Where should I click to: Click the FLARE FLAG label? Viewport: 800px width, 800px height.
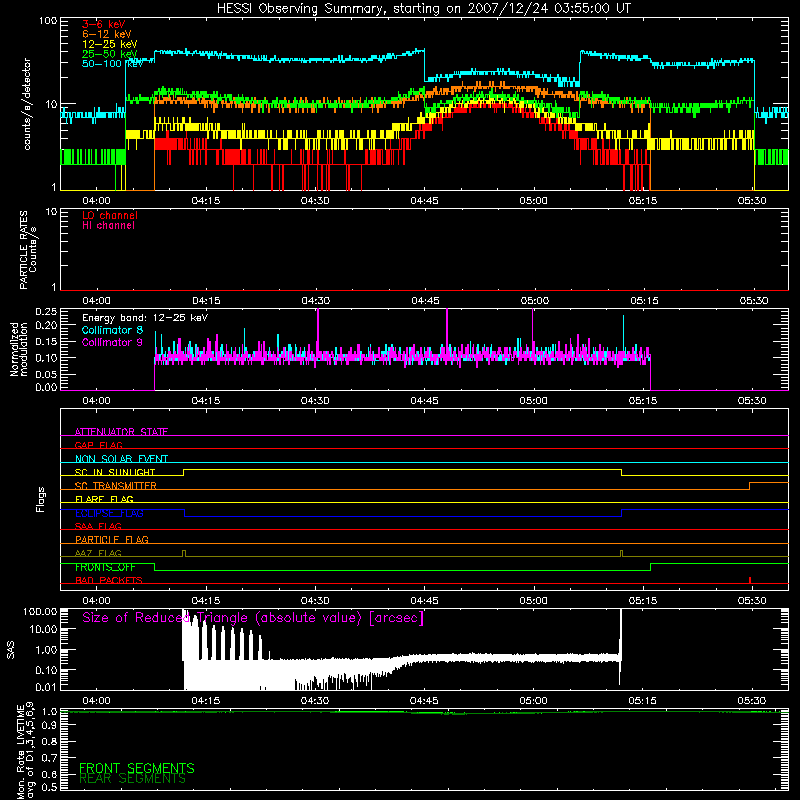(x=104, y=499)
